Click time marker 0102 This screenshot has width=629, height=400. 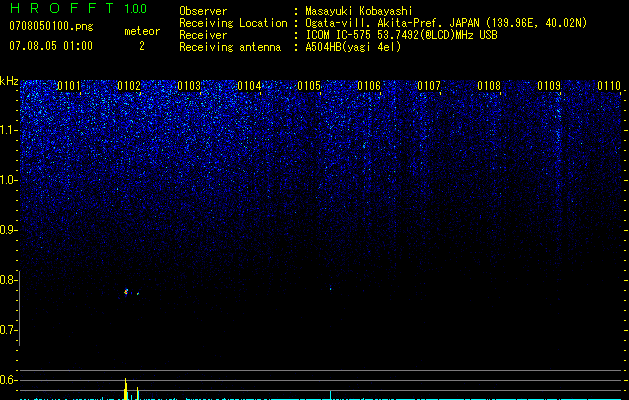click(129, 85)
